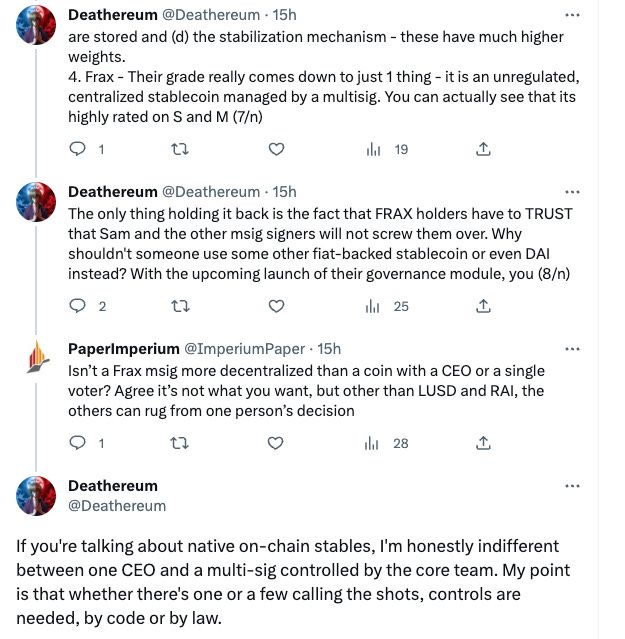Open the 15h timestamp on PaperImperium's tweet

[329, 349]
